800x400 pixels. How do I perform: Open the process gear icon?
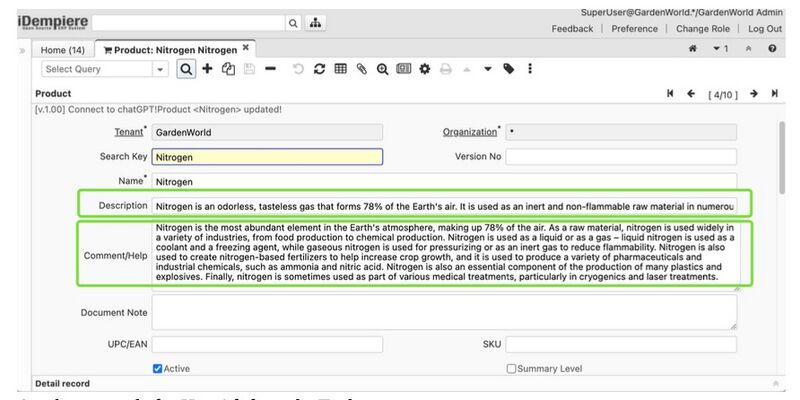(x=424, y=69)
